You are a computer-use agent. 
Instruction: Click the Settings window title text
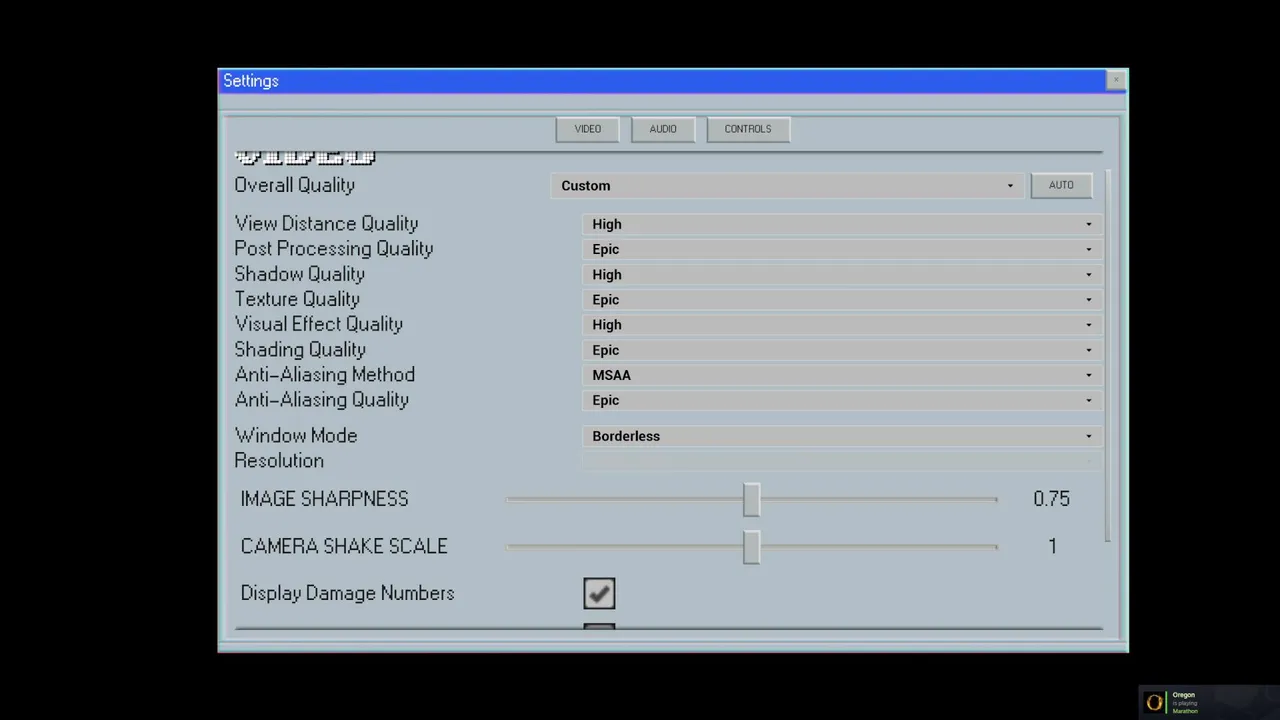click(251, 81)
